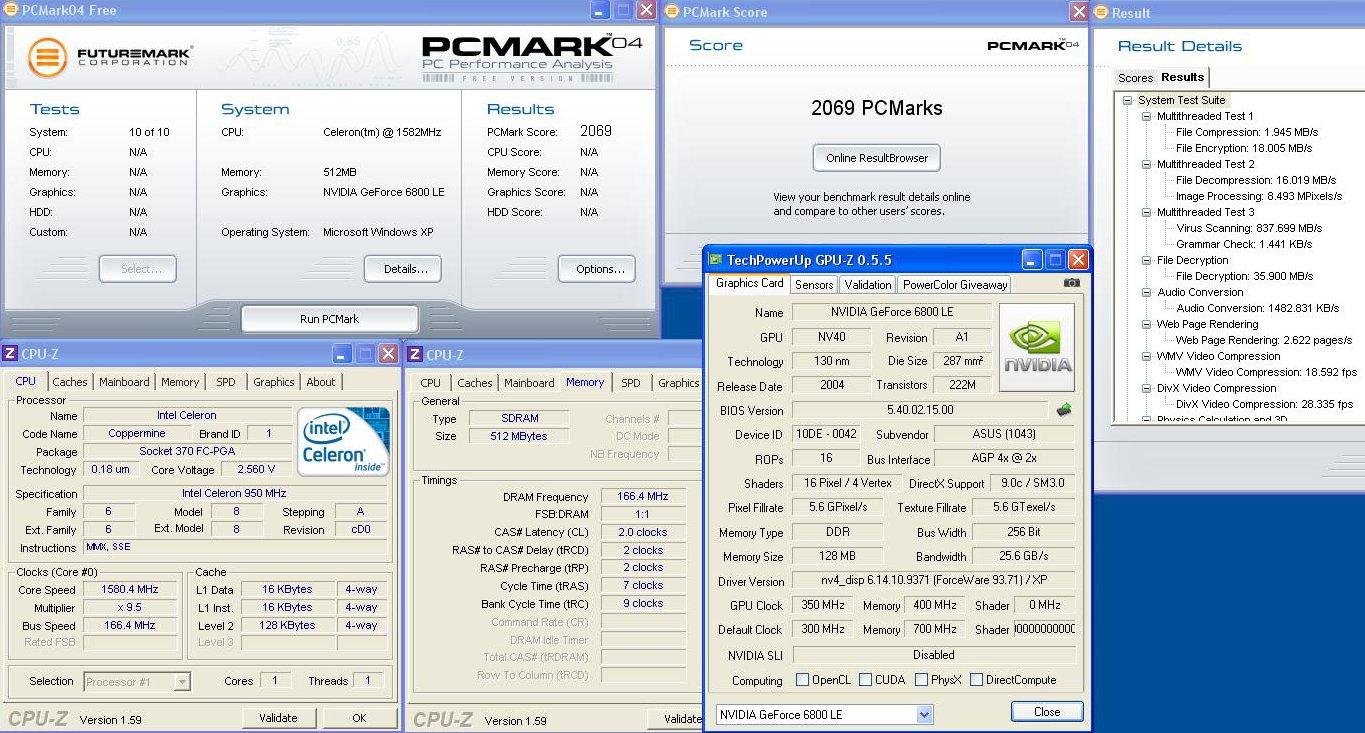Click the BIOS Version field 5.40.02.15.00
This screenshot has width=1365, height=733.
[920, 410]
